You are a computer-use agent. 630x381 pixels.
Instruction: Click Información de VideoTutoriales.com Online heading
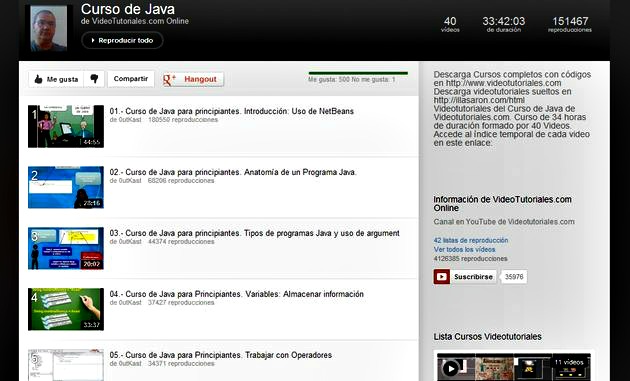click(502, 204)
